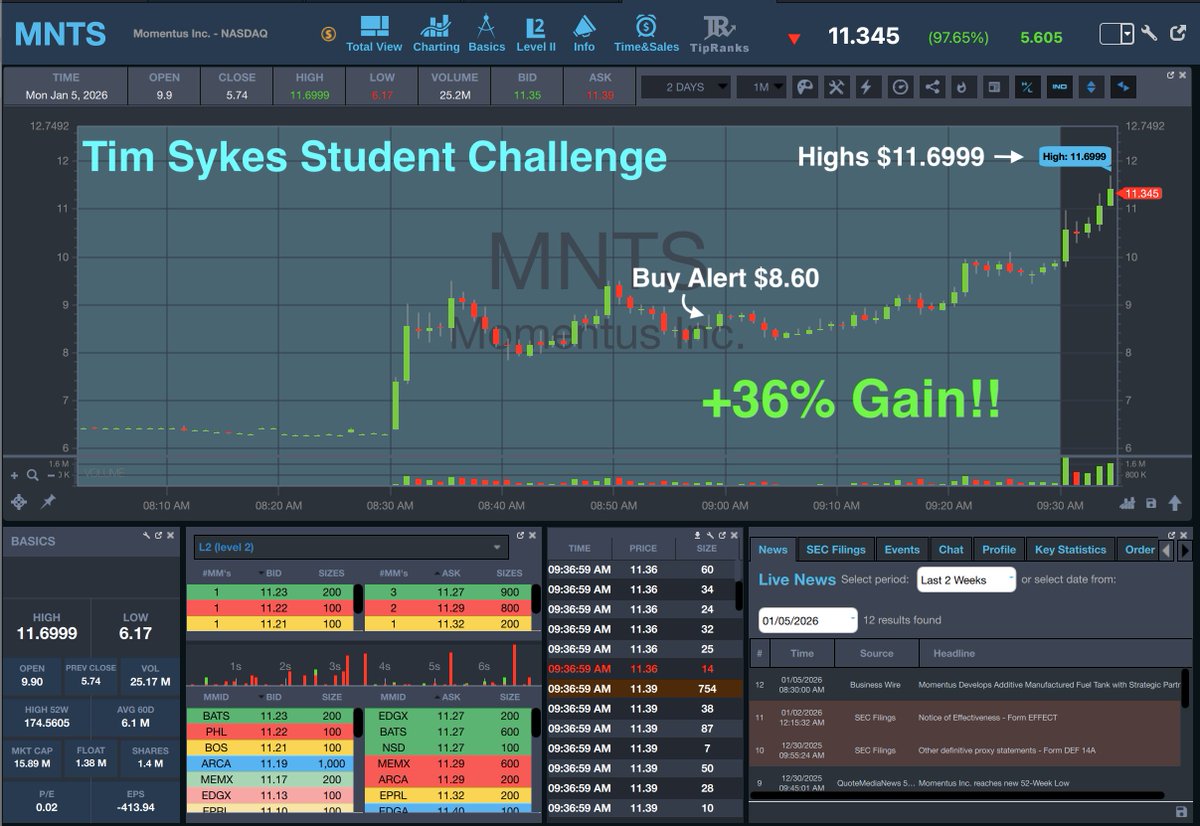Open the Time&Sales window
Viewport: 1200px width, 826px height.
[646, 33]
